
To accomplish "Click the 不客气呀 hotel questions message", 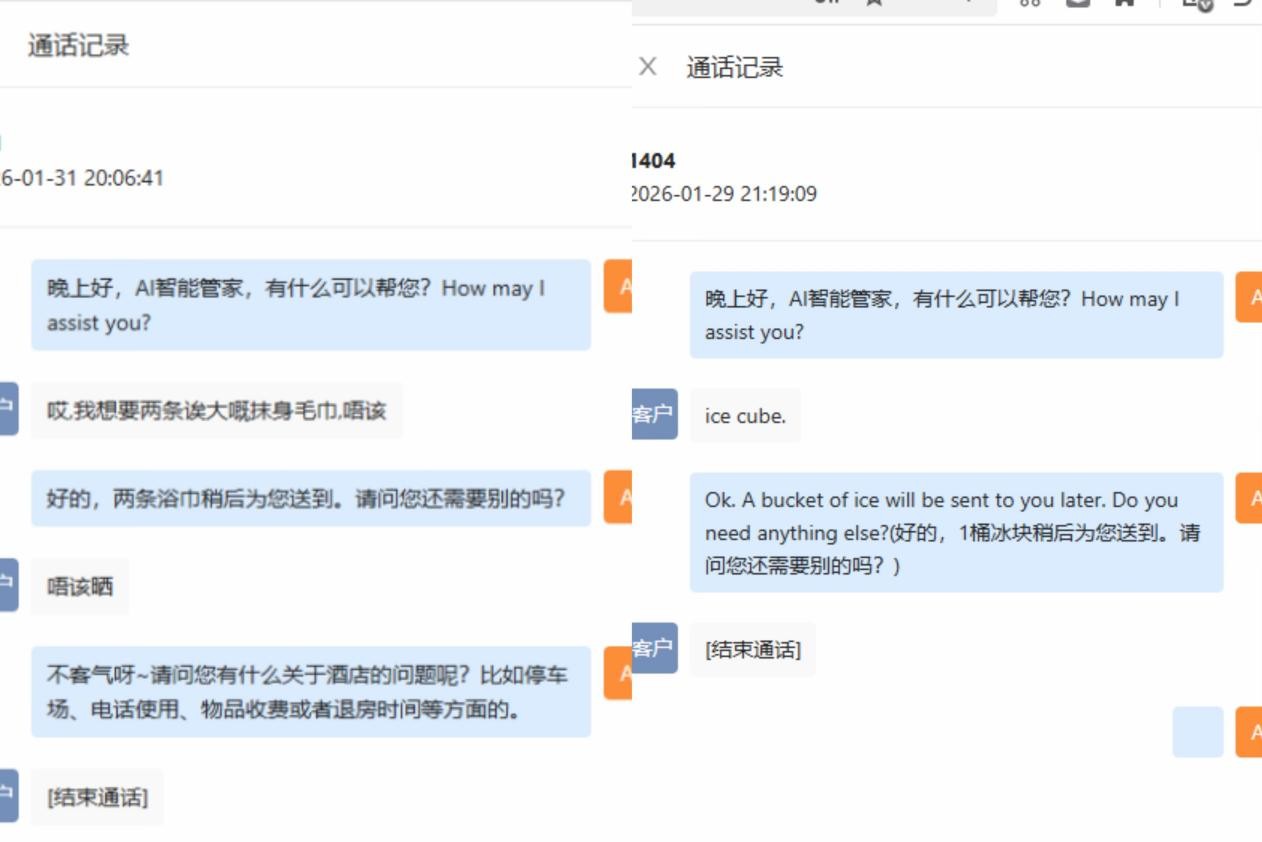I will pyautogui.click(x=310, y=692).
